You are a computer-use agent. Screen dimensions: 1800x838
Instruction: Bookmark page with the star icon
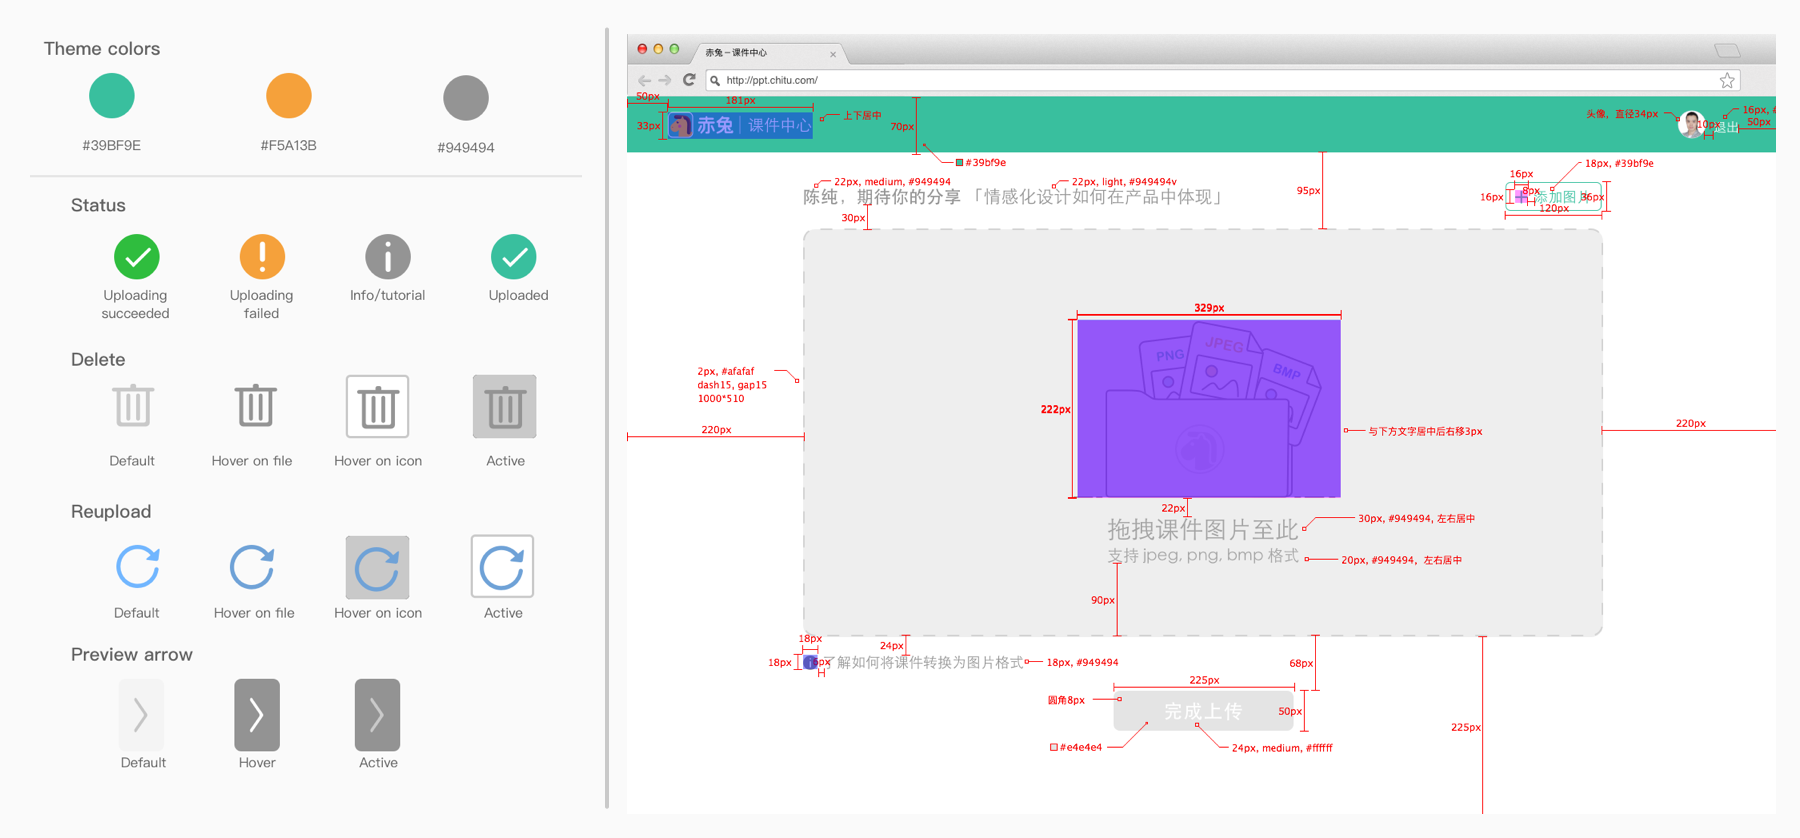click(x=1727, y=80)
